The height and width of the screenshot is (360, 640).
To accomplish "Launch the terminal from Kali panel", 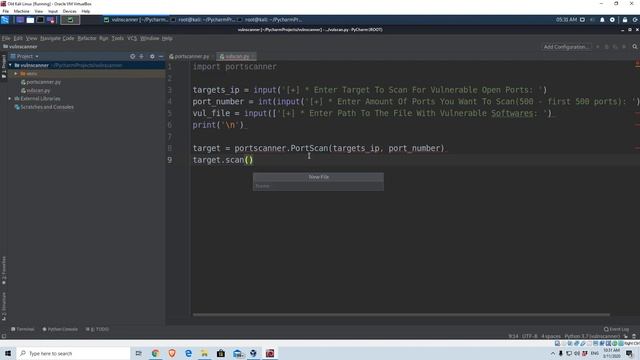I will tap(40, 20).
